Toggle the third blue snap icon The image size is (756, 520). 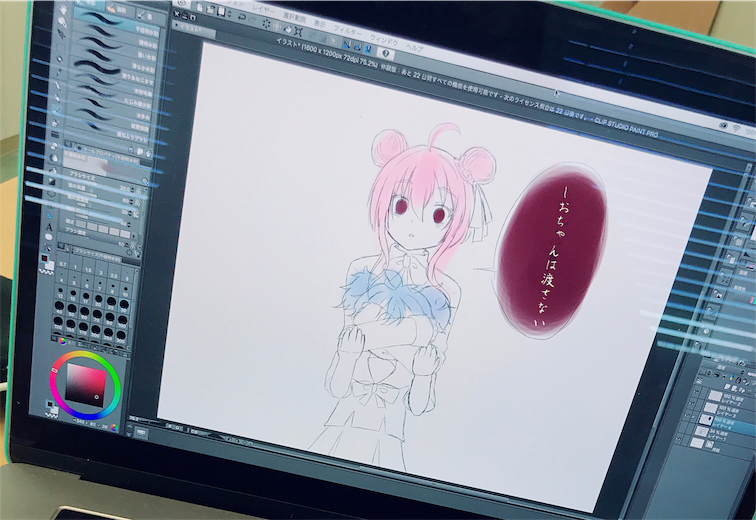pyautogui.click(x=368, y=49)
